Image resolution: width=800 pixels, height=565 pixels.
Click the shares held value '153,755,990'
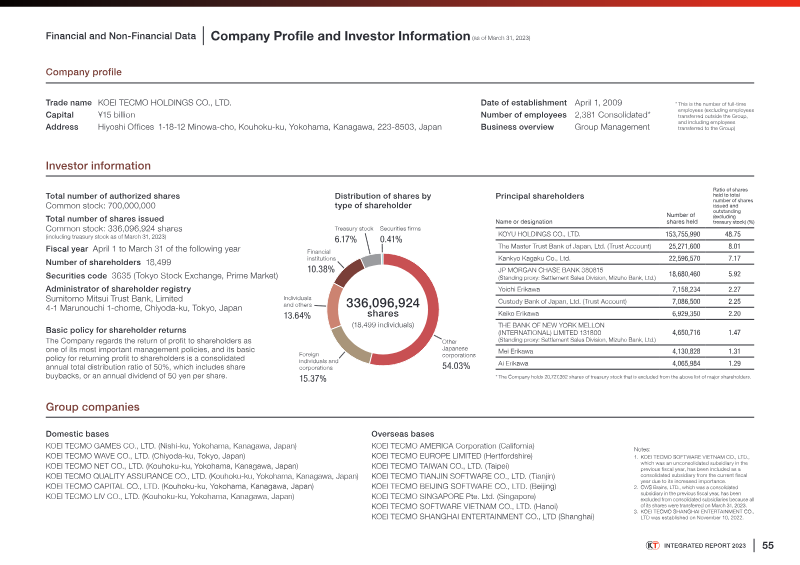click(x=683, y=234)
